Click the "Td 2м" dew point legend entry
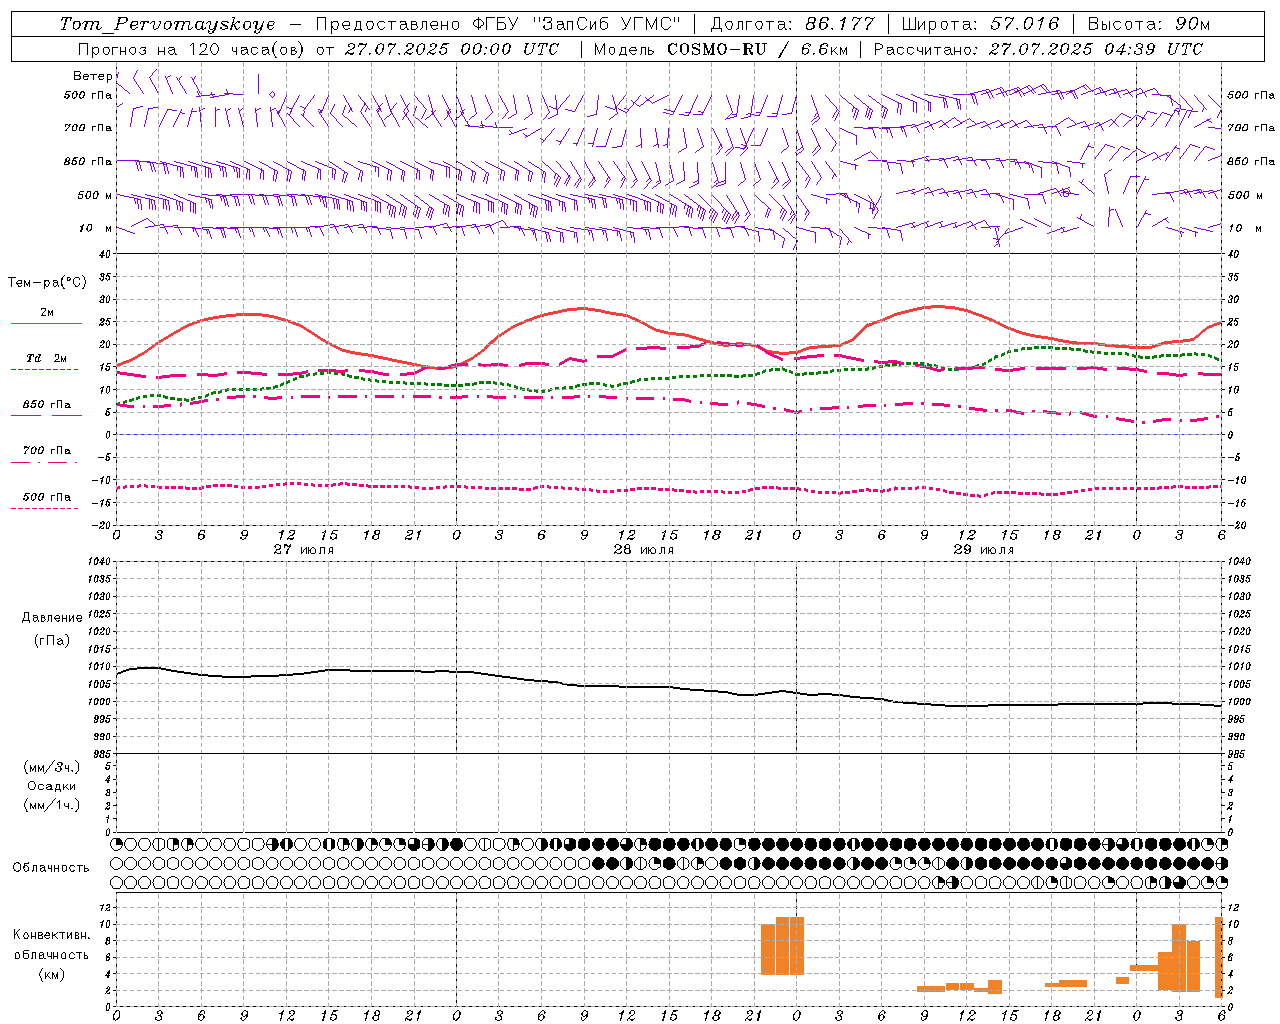1280x1024 pixels. [46, 358]
